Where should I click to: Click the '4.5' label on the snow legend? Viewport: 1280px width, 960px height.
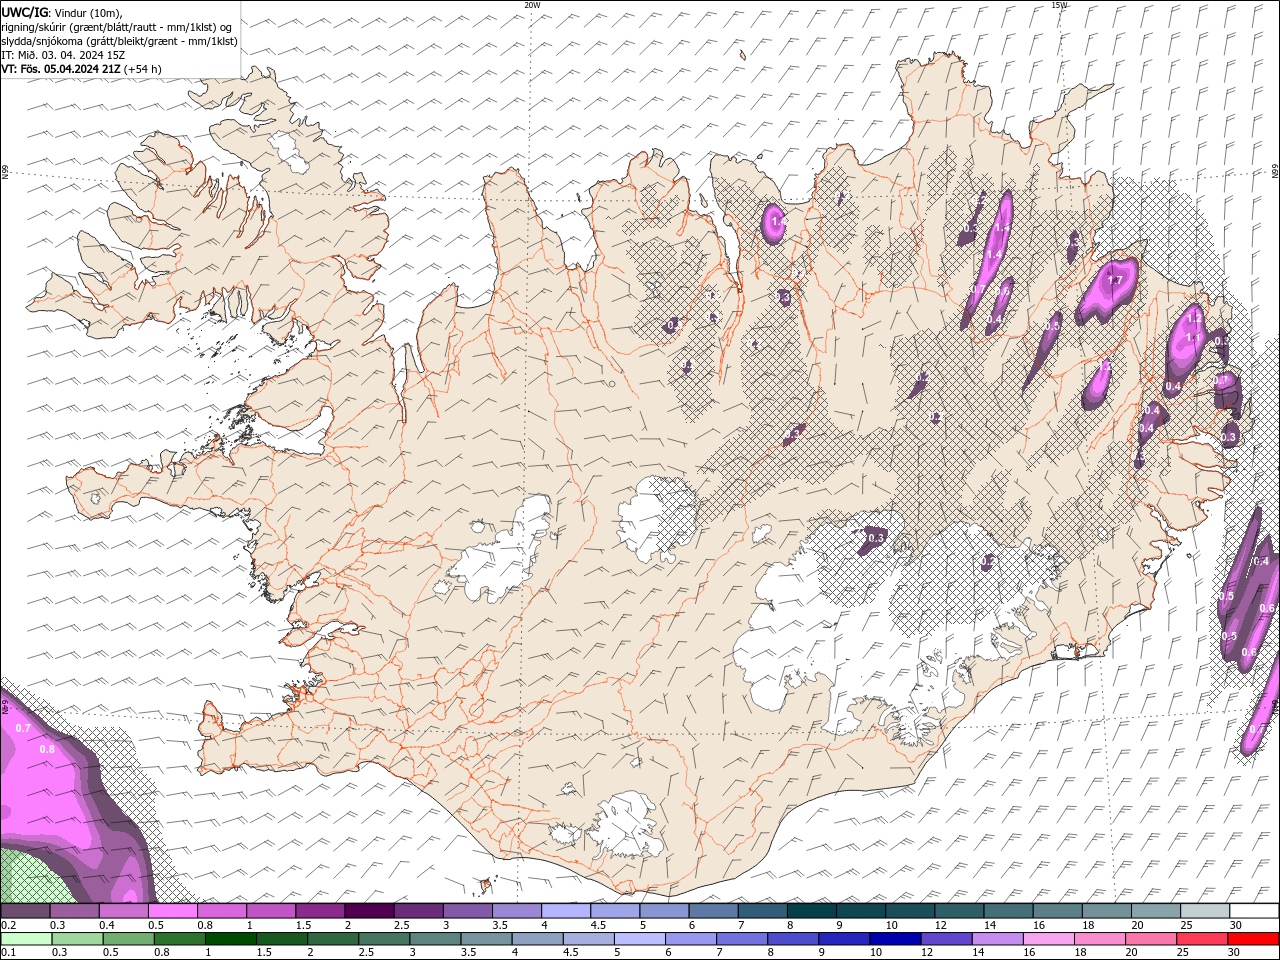click(x=598, y=925)
